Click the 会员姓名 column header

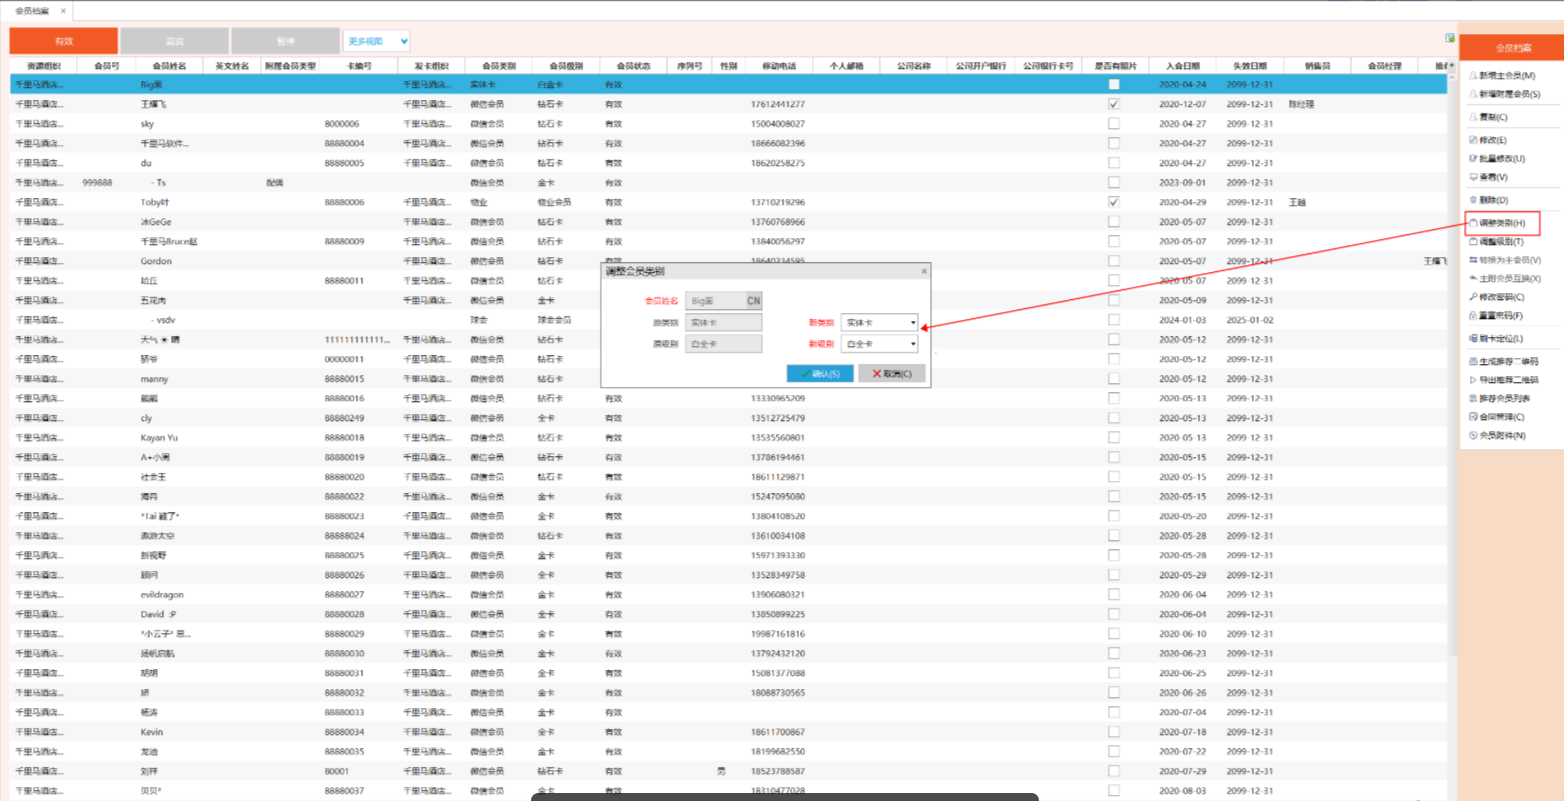[169, 66]
